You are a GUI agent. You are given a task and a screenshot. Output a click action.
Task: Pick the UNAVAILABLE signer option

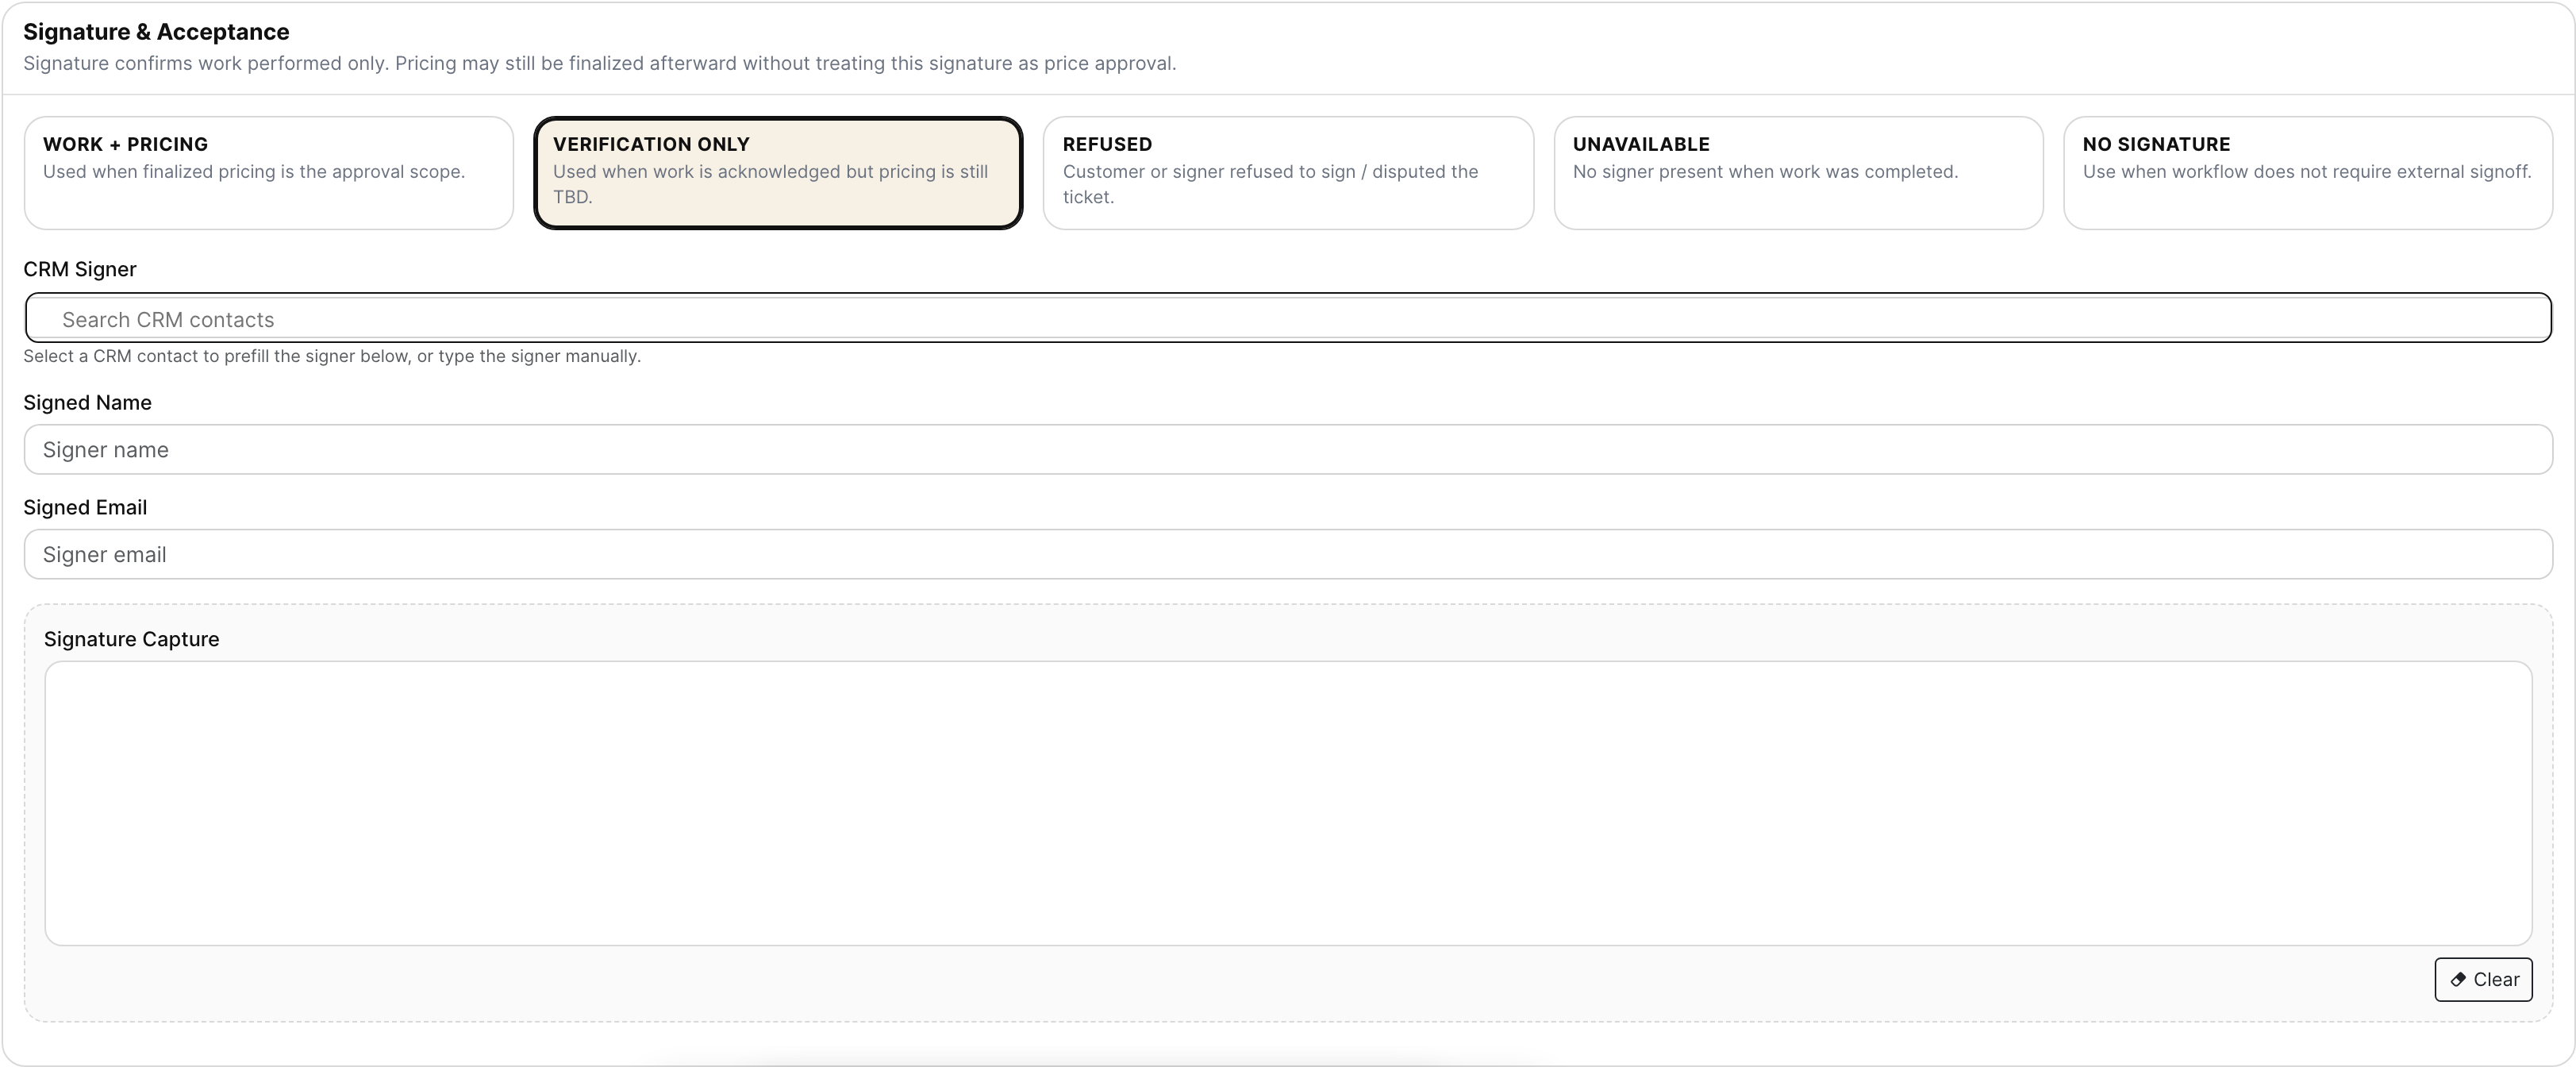pyautogui.click(x=1798, y=173)
